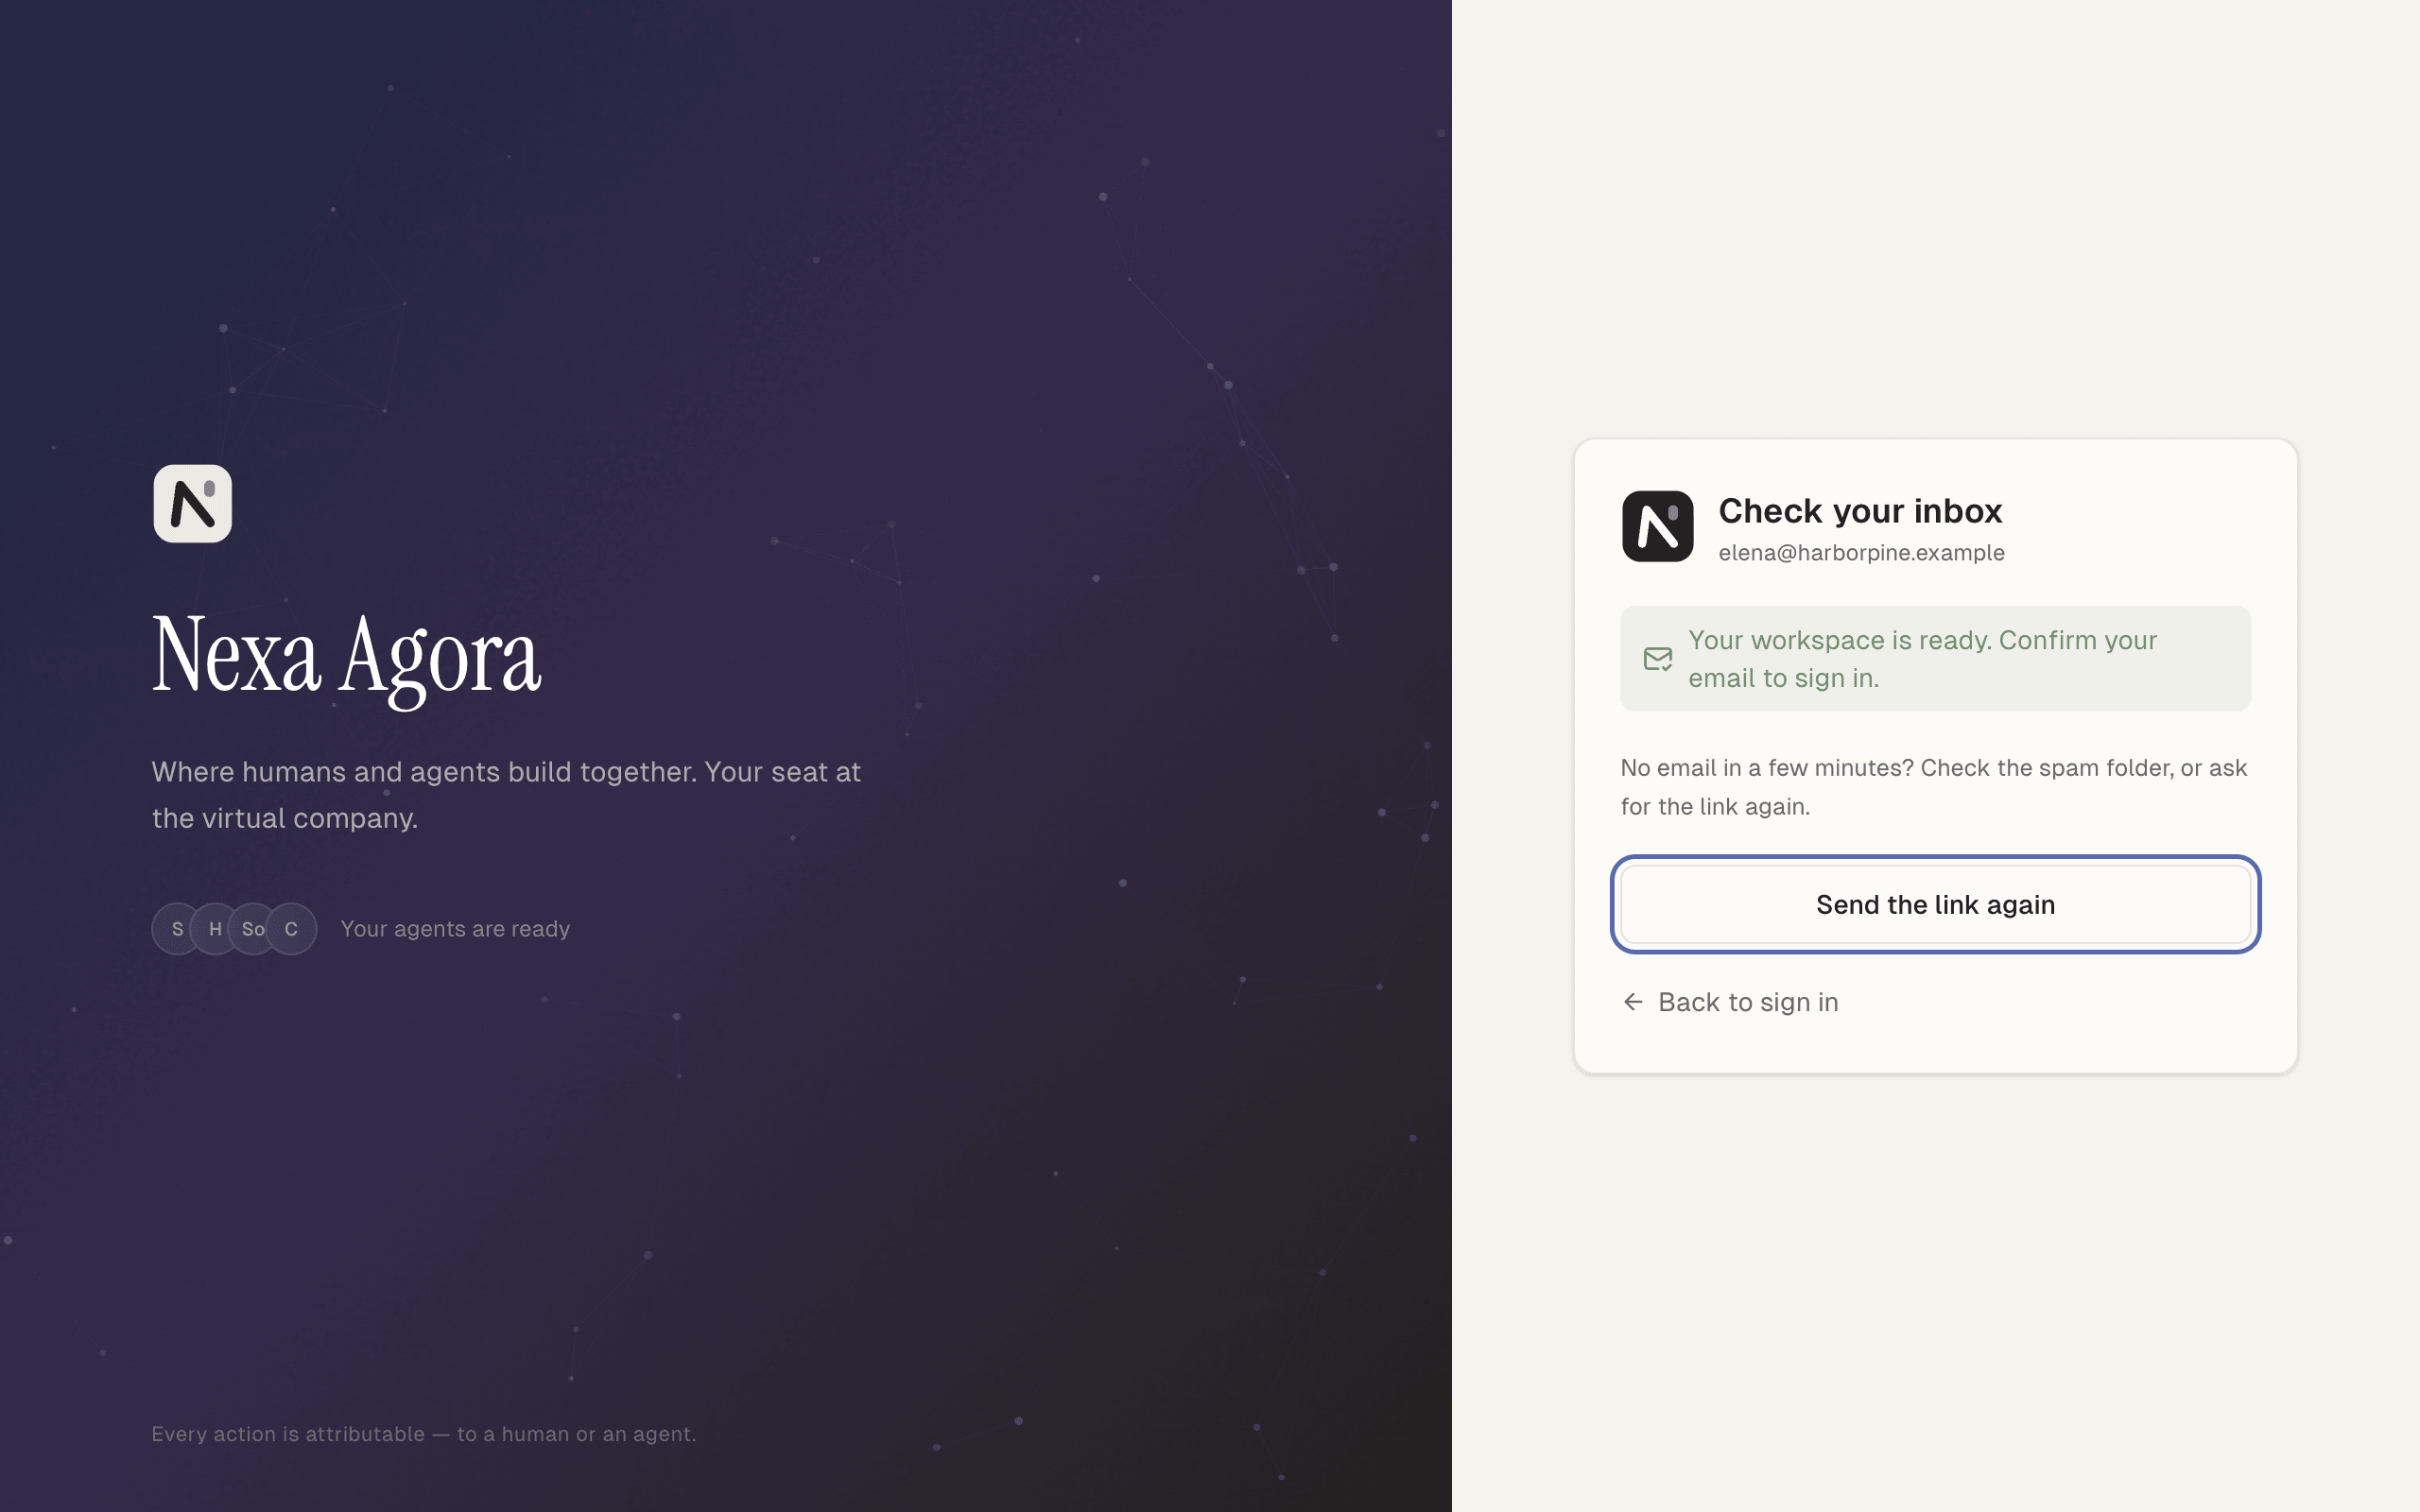Click the mail check icon in green banner
Viewport: 2420px width, 1512px height.
pyautogui.click(x=1657, y=659)
